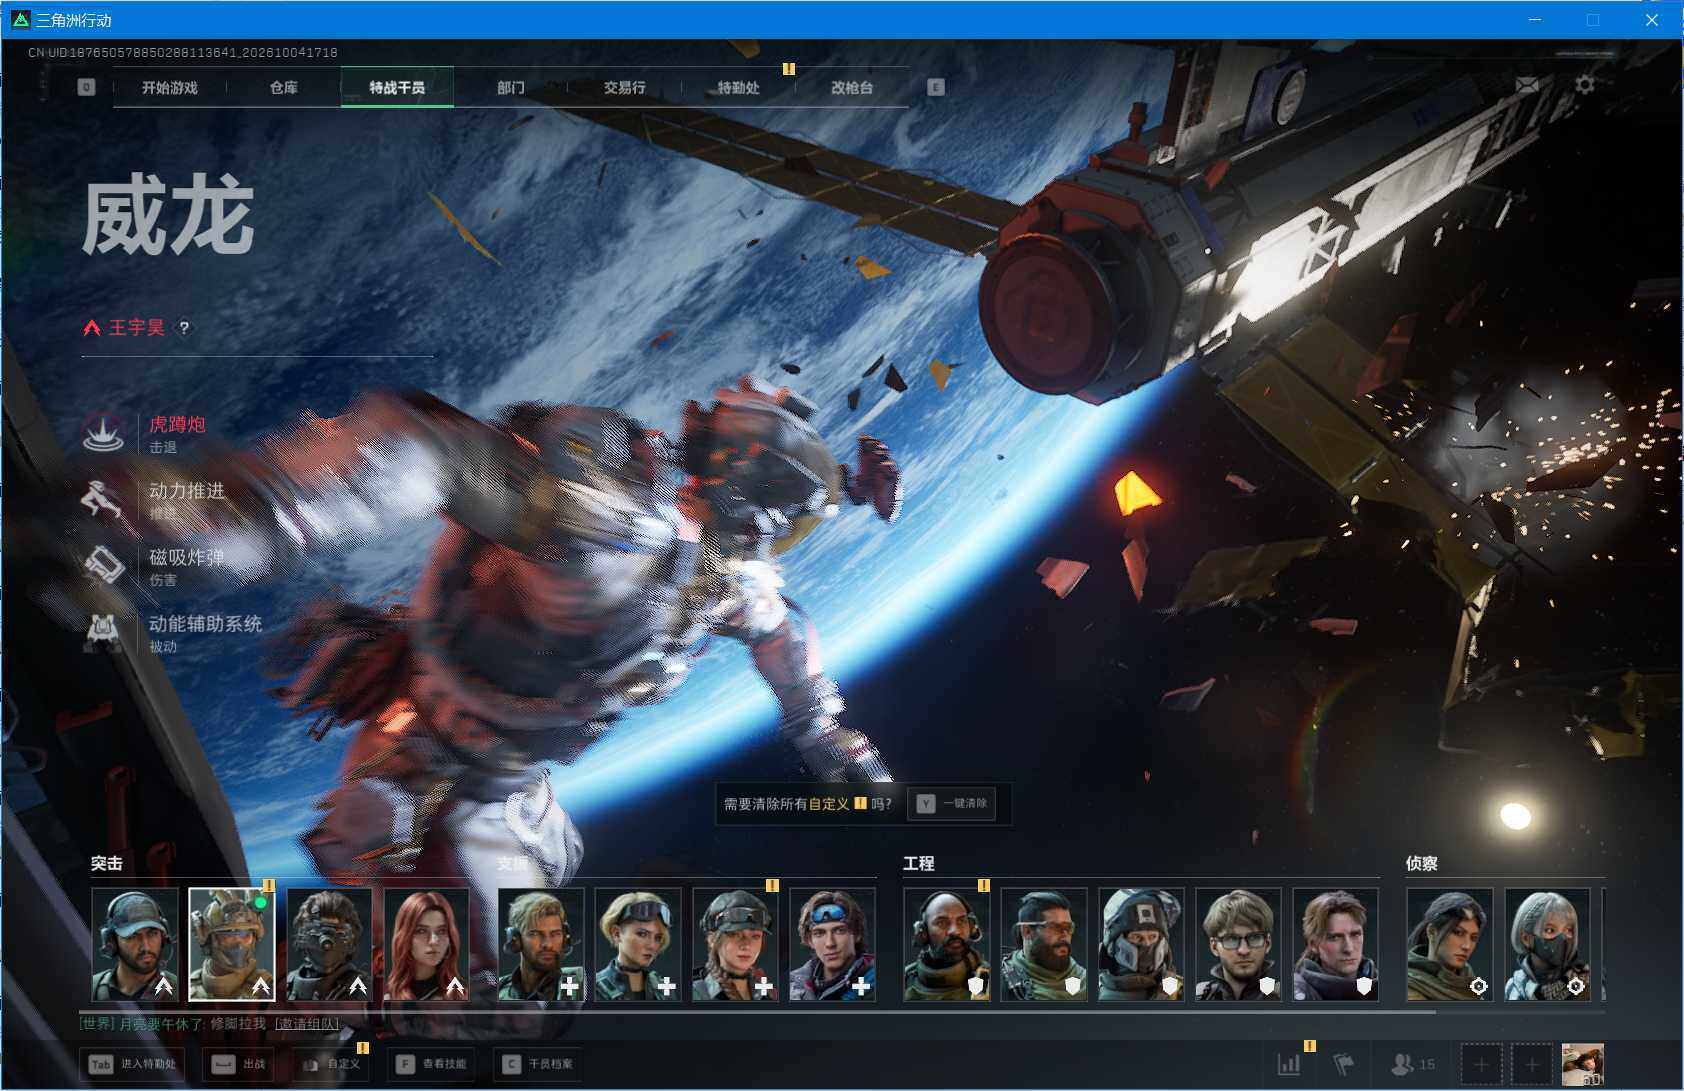Click the world chat message line

pyautogui.click(x=210, y=1024)
